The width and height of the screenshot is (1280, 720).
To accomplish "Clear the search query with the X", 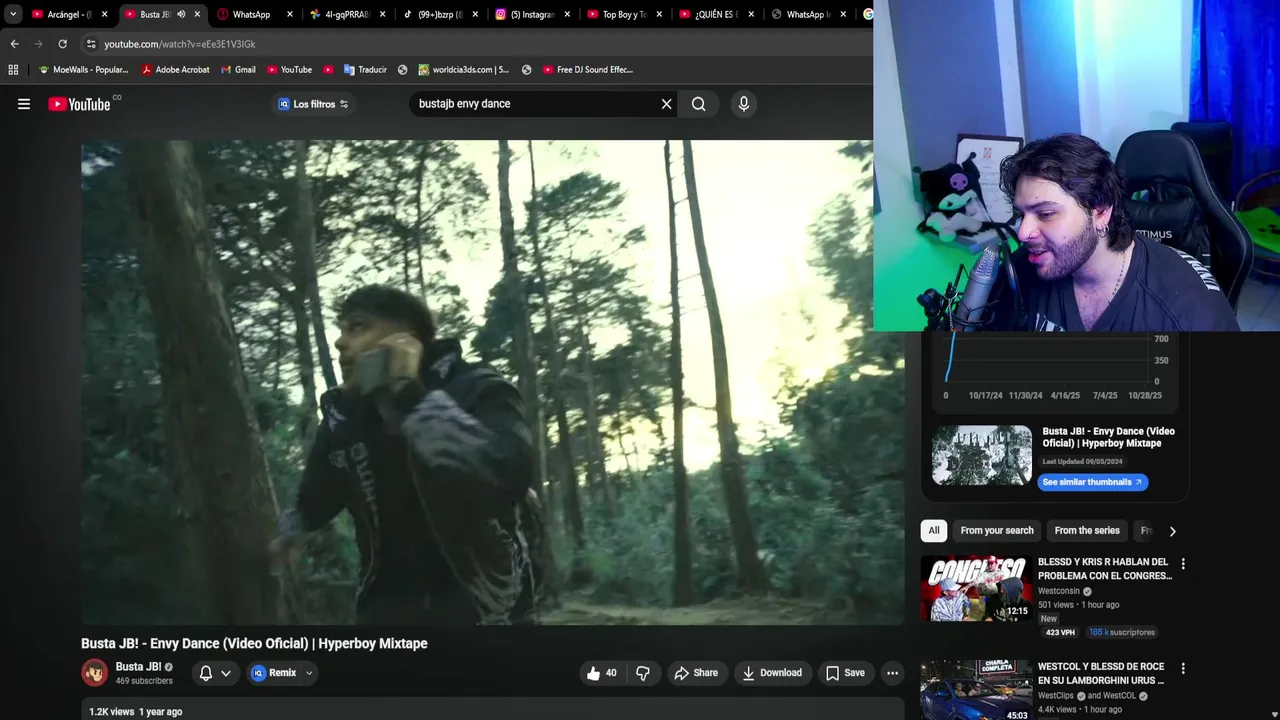I will (667, 104).
